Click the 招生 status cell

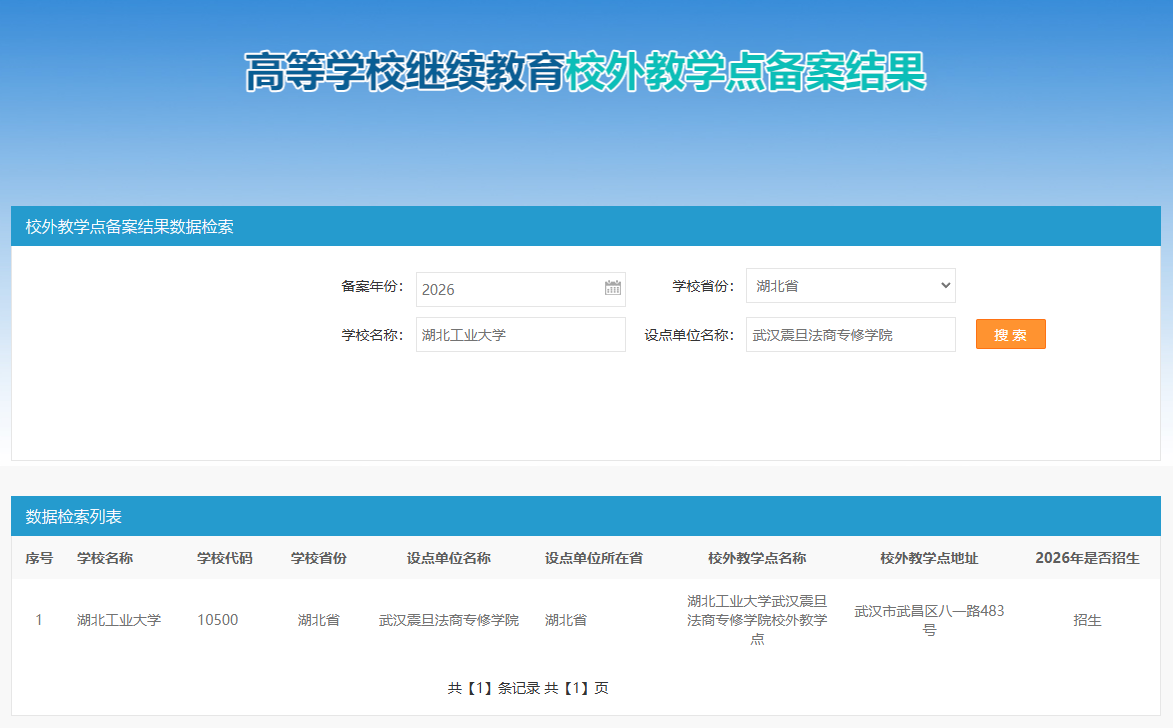(x=1087, y=620)
